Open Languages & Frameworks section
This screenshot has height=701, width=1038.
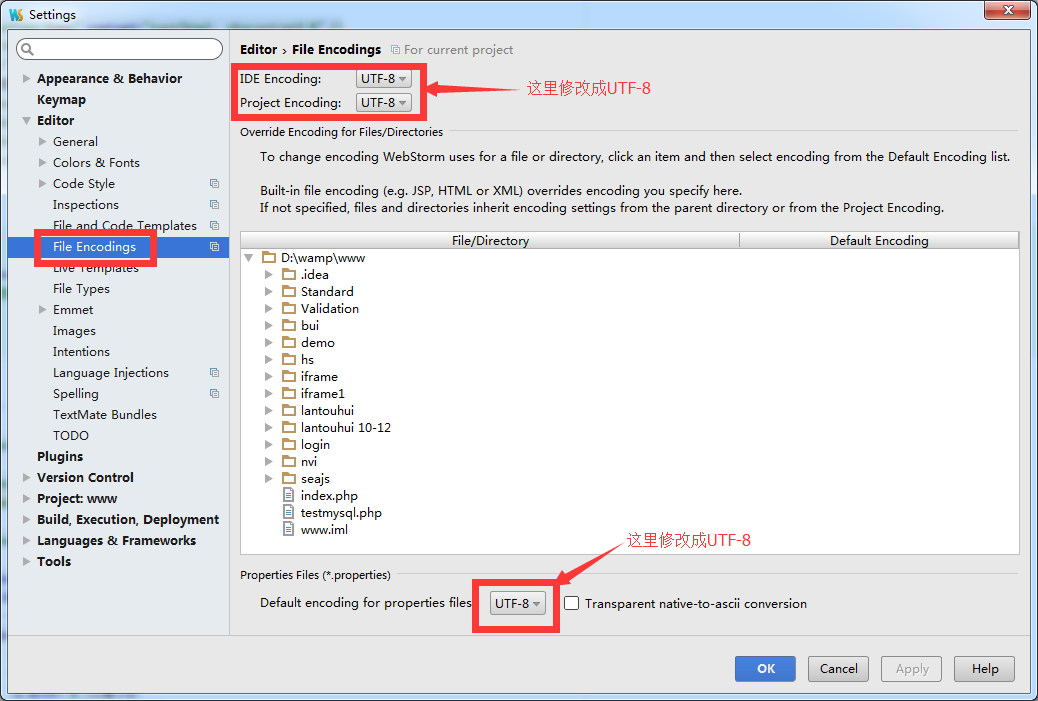(117, 540)
